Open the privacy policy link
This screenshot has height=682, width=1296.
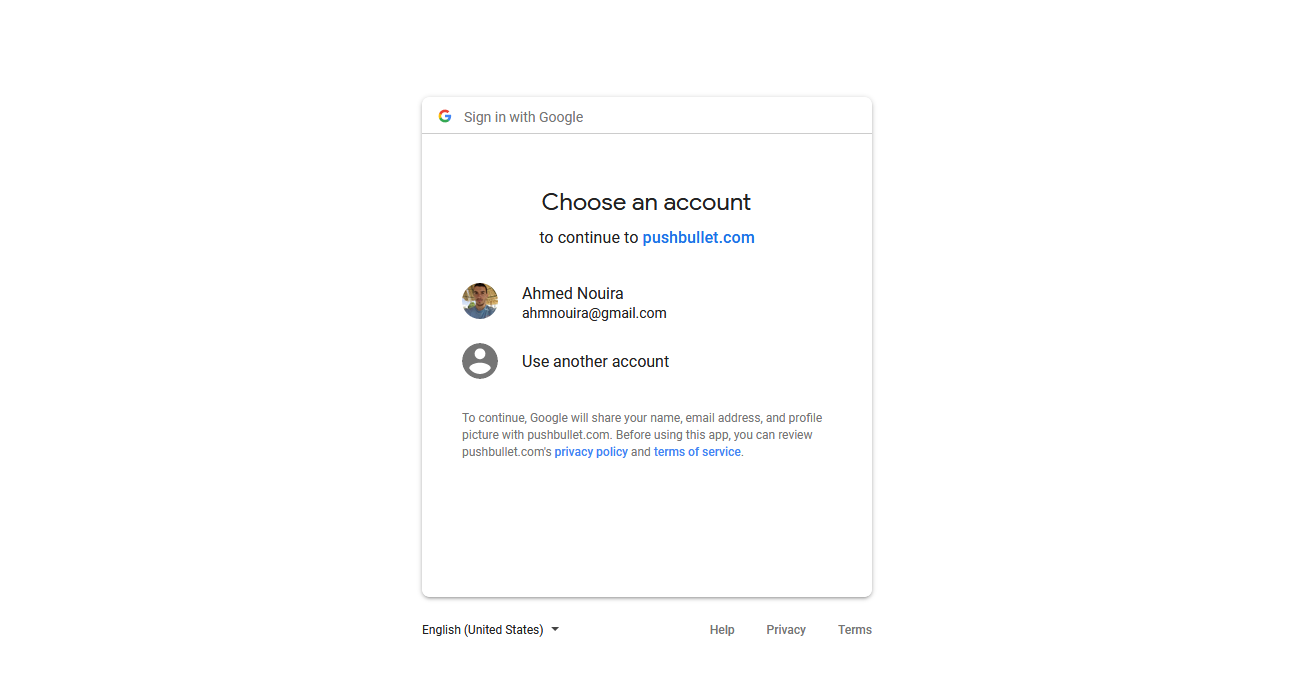[591, 452]
